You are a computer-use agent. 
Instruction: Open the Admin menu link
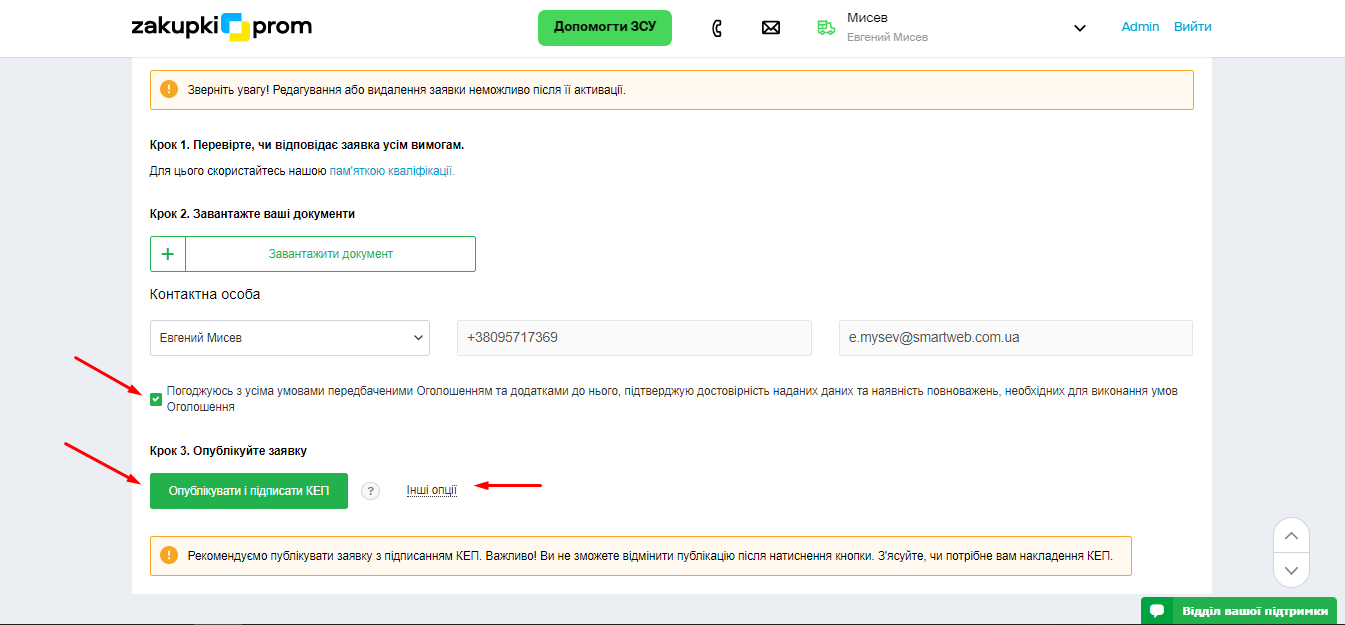[1140, 27]
